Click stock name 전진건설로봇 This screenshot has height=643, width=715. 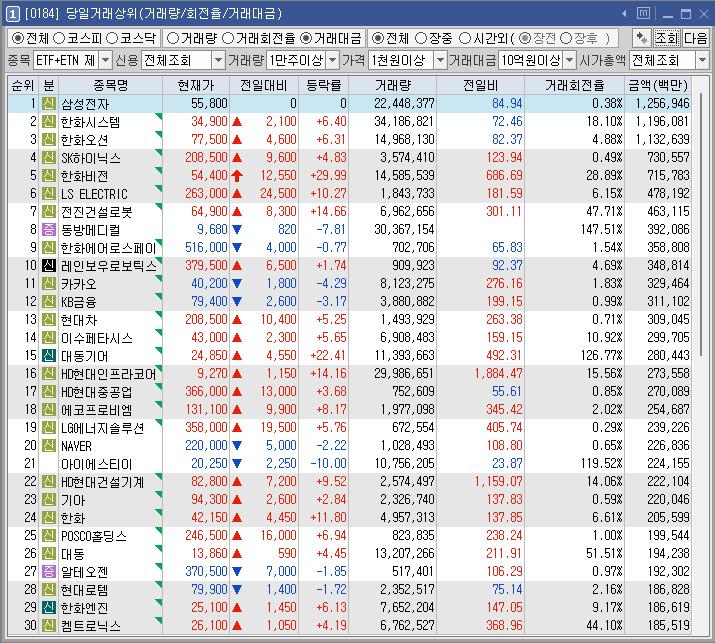coord(97,212)
